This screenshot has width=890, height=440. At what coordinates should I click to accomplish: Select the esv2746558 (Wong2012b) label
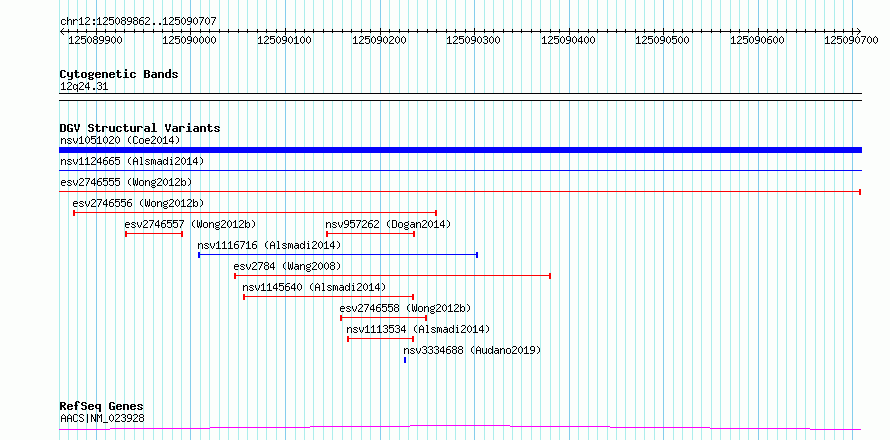pos(405,308)
